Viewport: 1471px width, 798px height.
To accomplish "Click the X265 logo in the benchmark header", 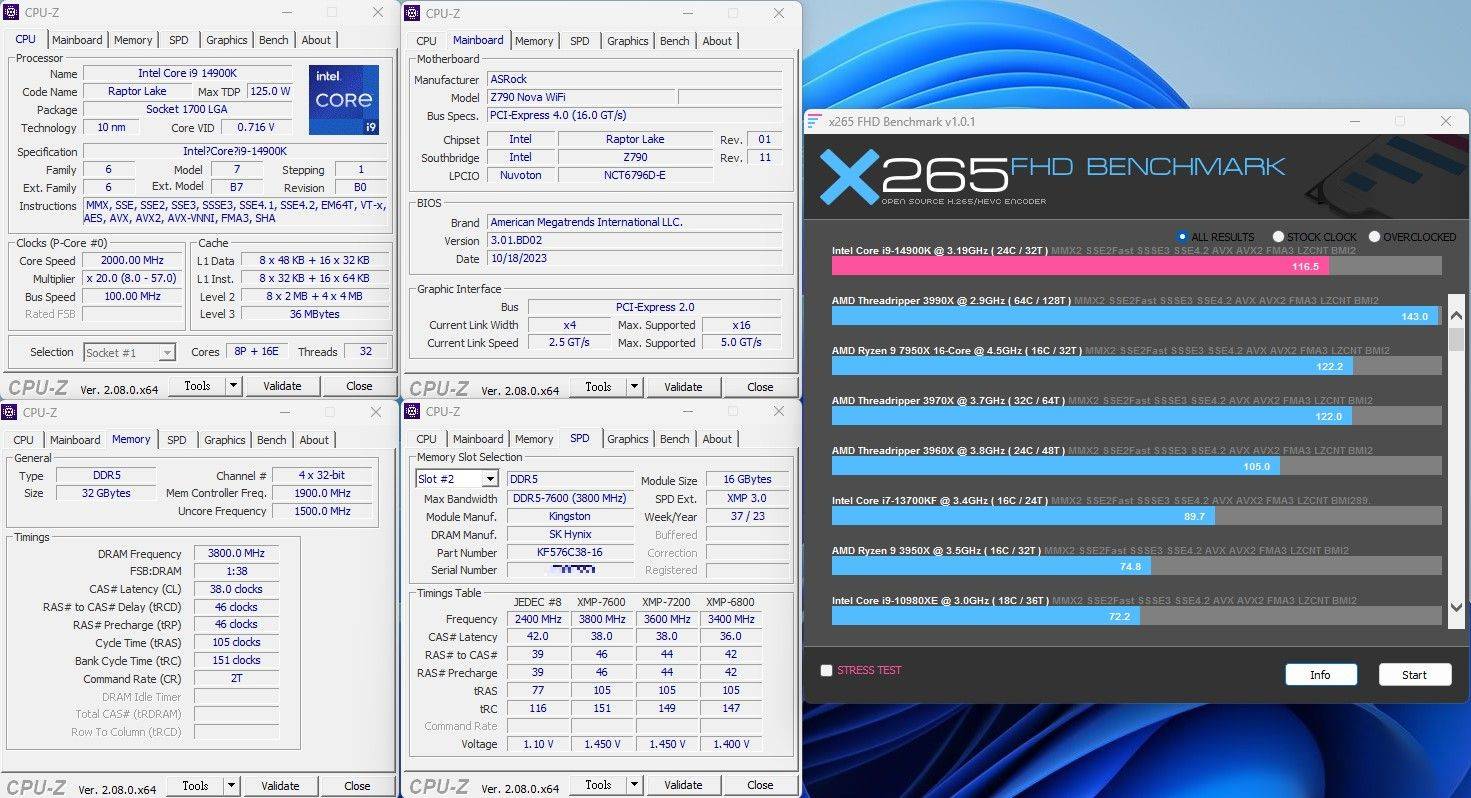I will [912, 175].
